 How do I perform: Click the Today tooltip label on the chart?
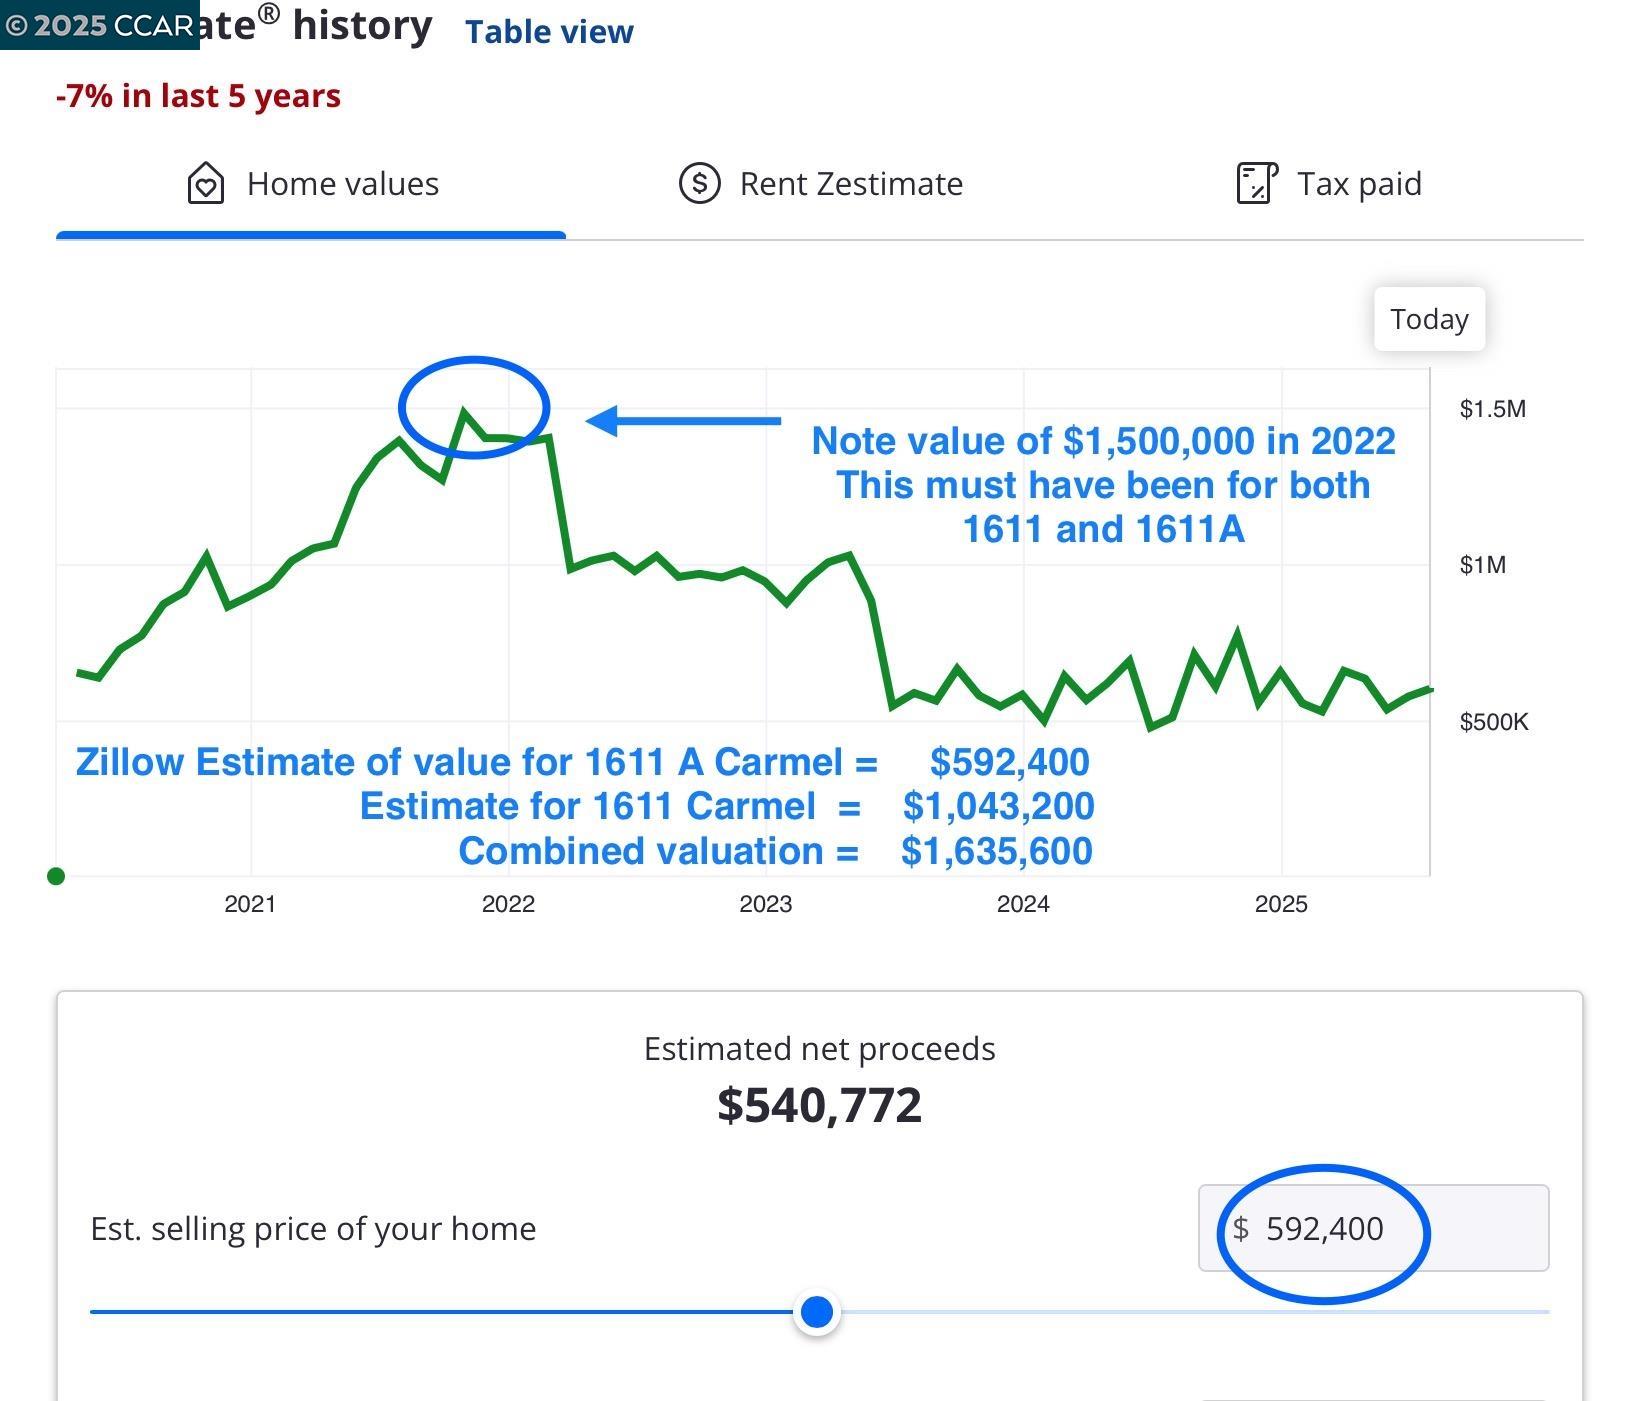[x=1429, y=319]
